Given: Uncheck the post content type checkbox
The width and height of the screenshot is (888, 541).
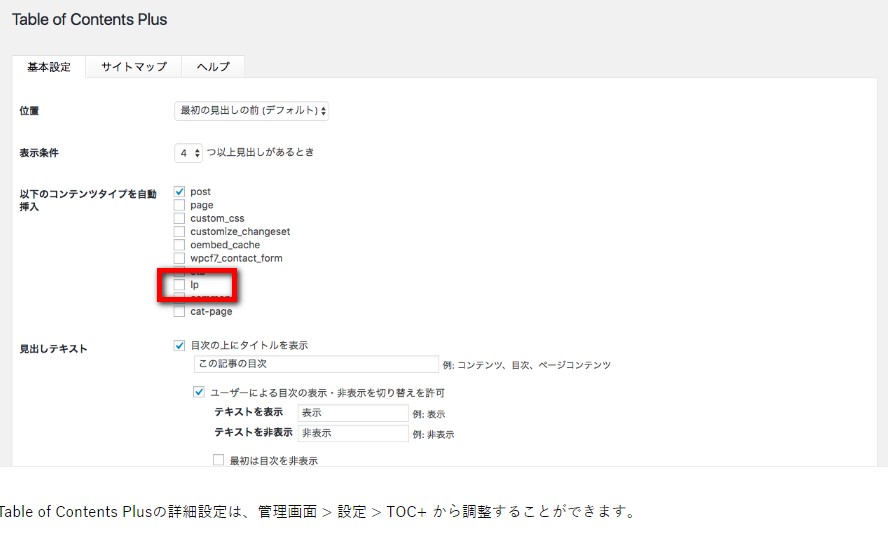Looking at the screenshot, I should [x=180, y=191].
